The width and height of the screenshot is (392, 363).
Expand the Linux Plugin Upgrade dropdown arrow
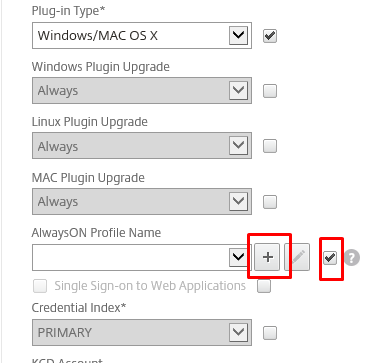coord(238,145)
